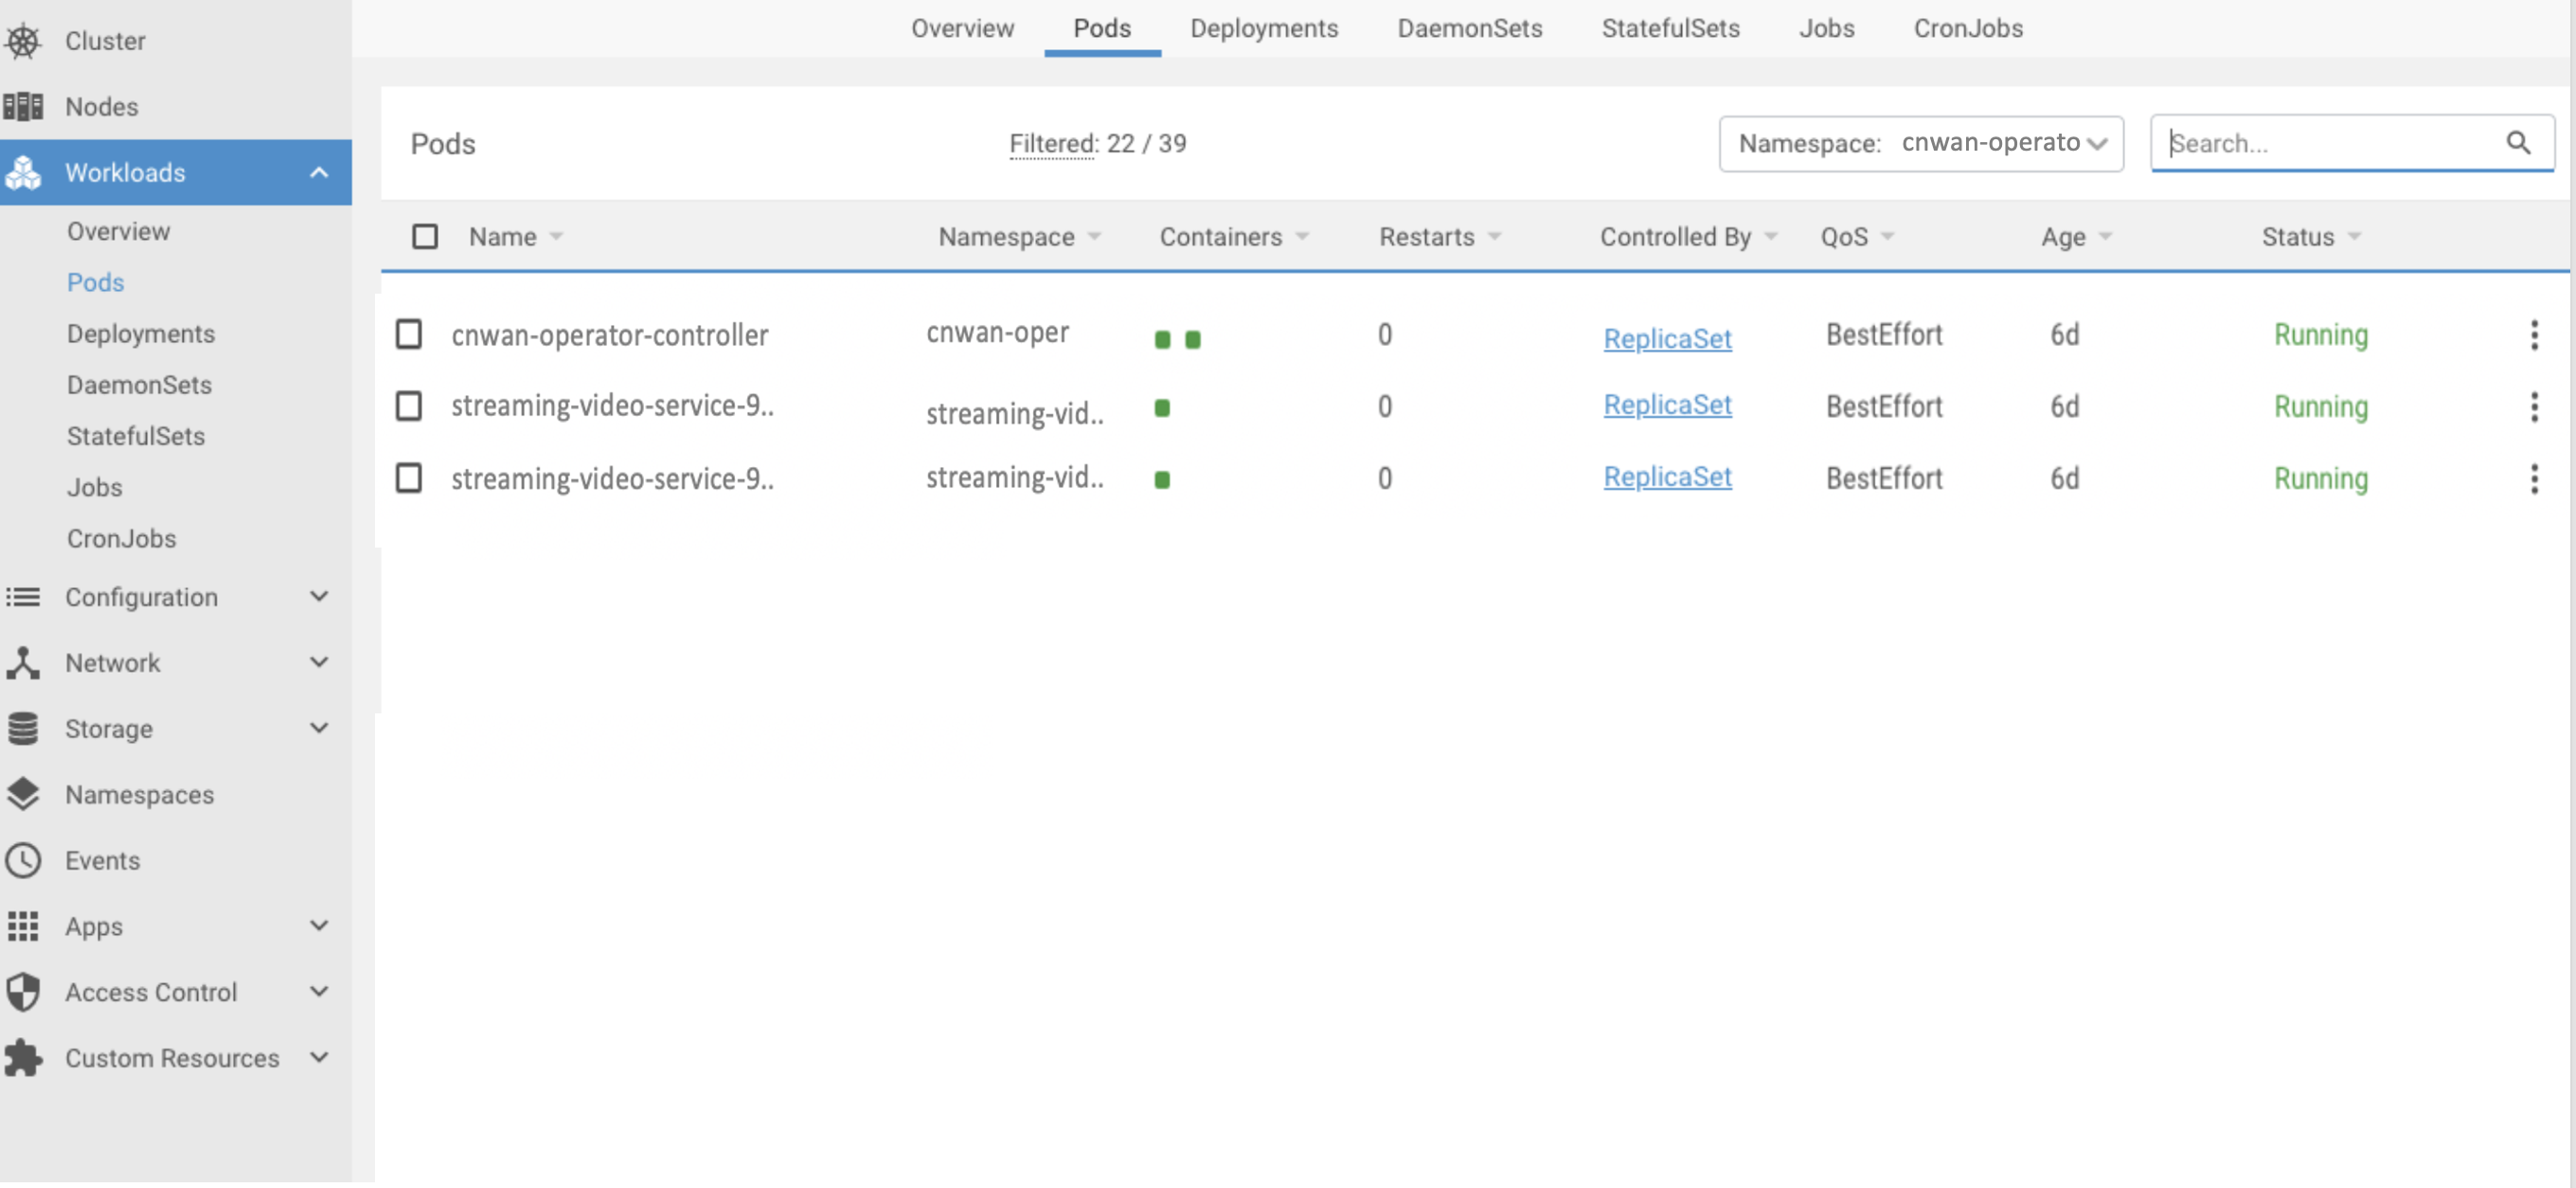Collapse the Workloads section chevron
Screen dimensions: 2576x1188
tap(319, 172)
